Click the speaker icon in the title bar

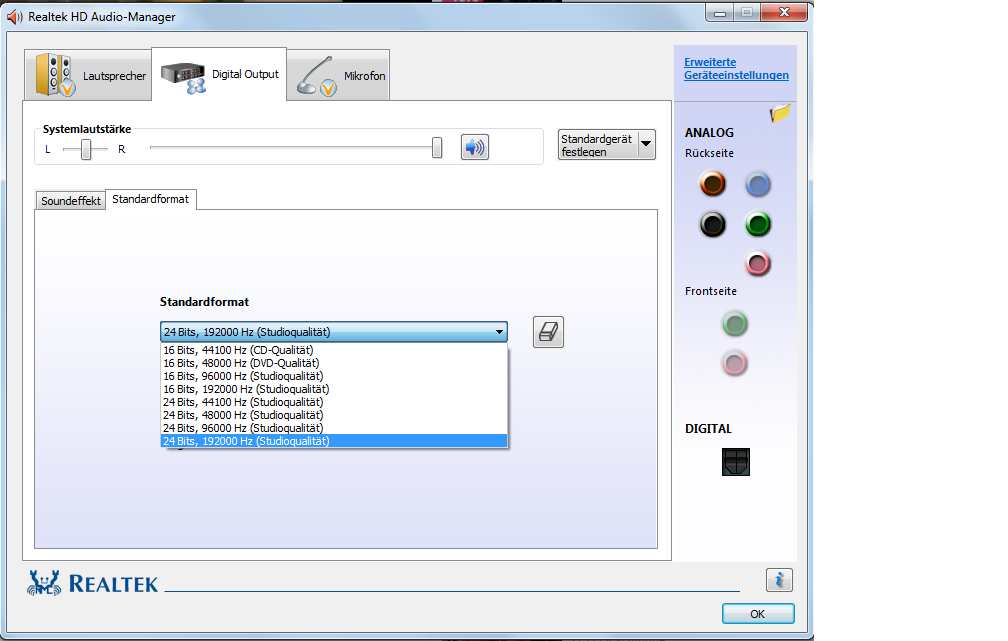[15, 17]
